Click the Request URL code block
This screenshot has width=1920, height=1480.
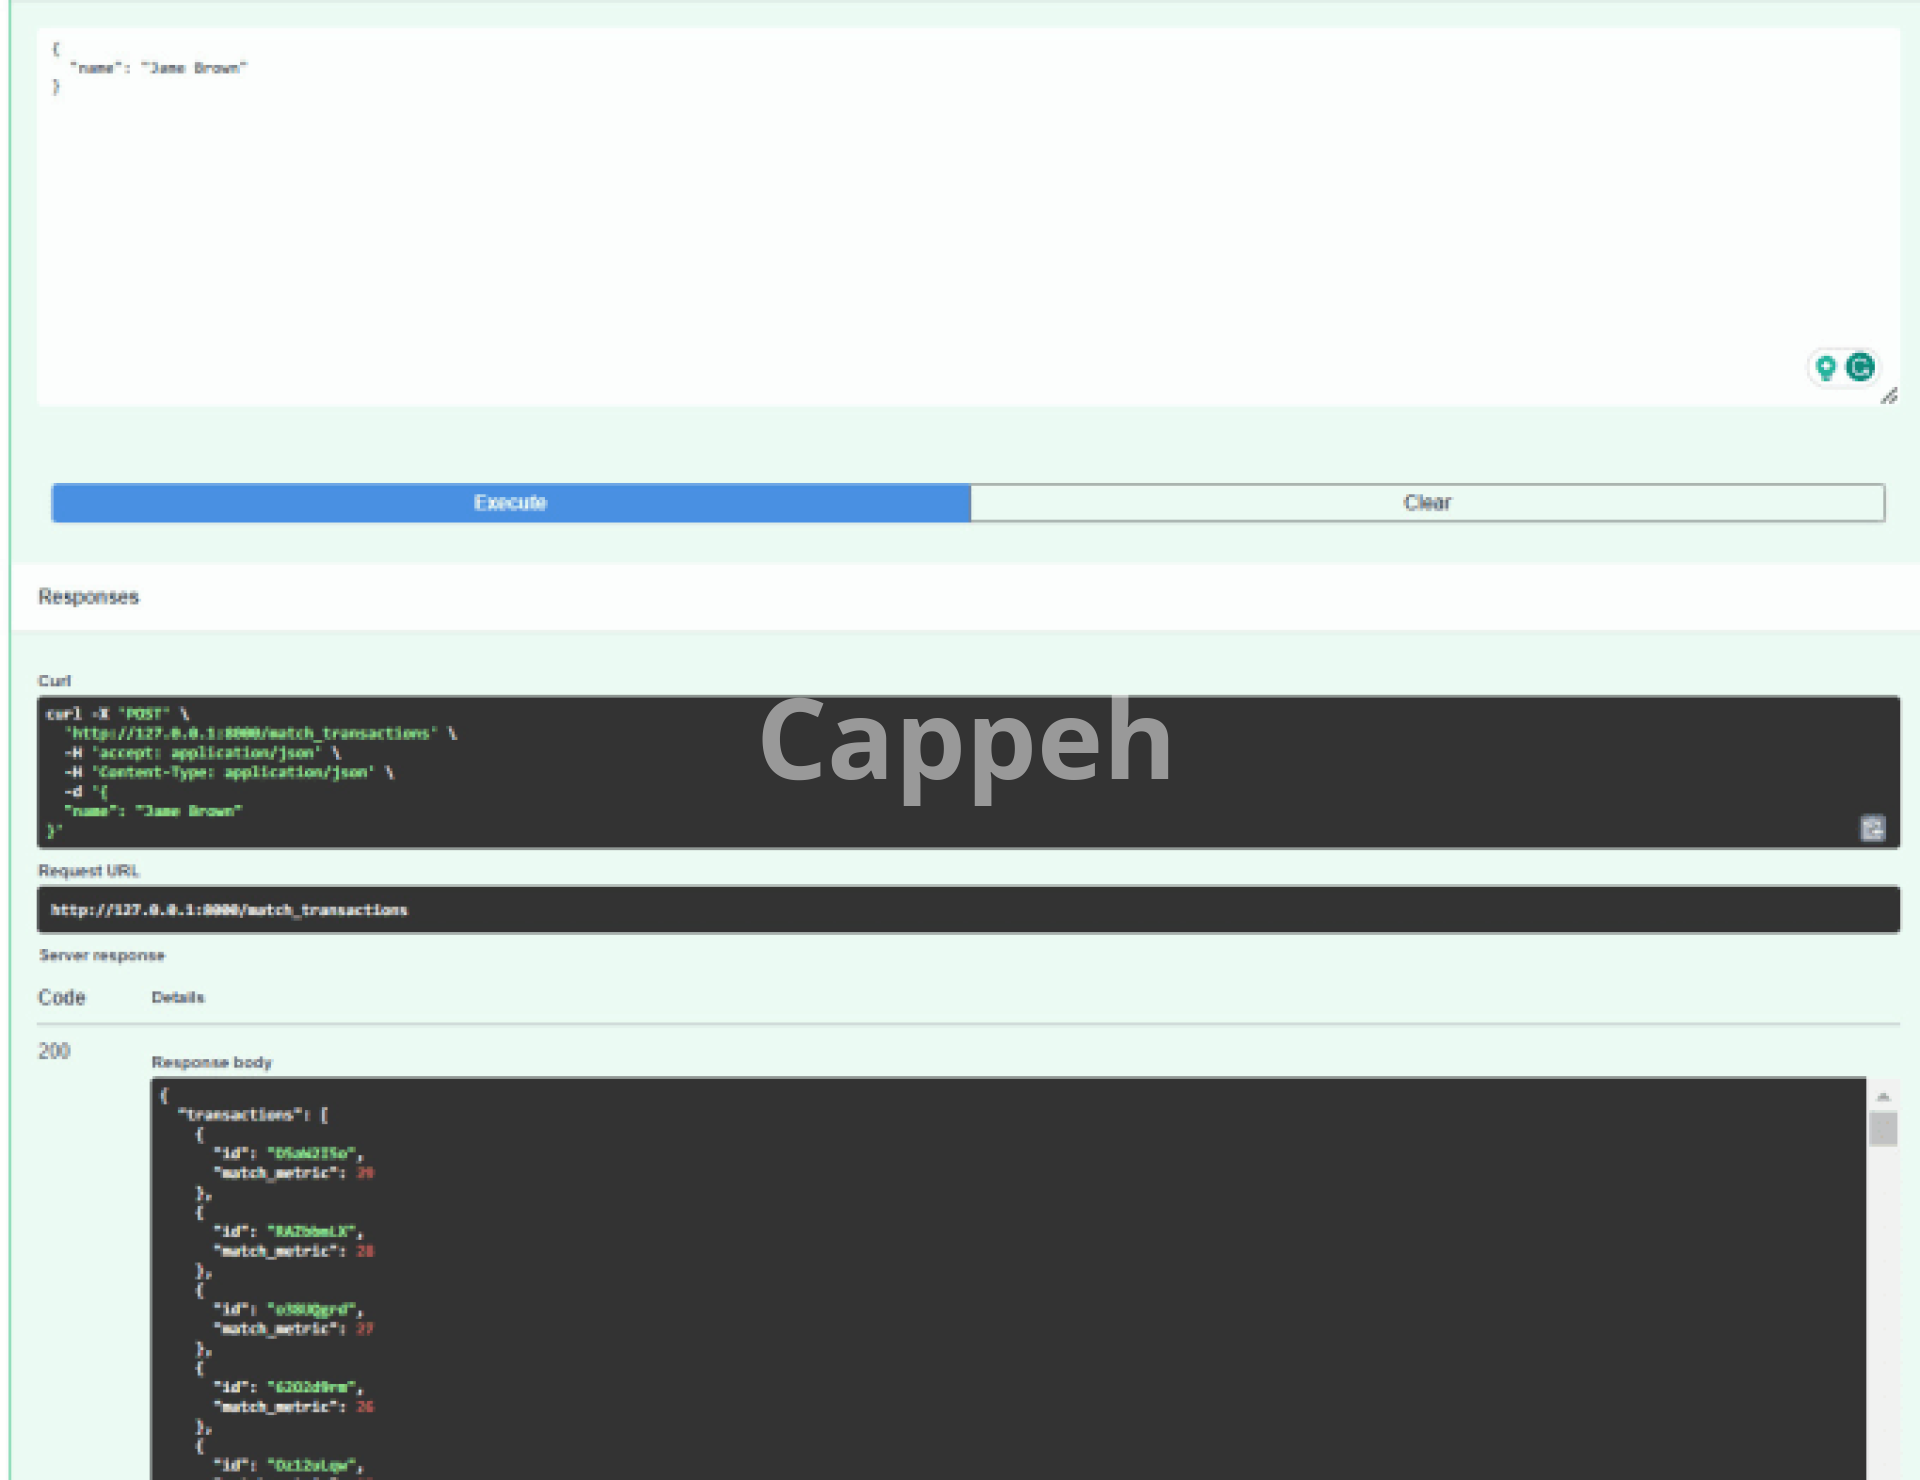click(968, 910)
